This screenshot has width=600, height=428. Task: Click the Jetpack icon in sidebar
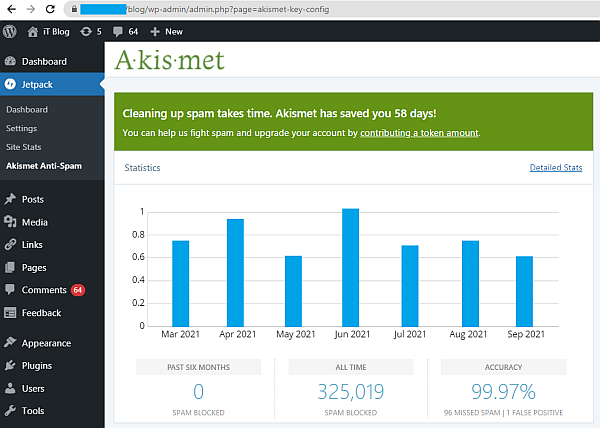click(x=10, y=84)
